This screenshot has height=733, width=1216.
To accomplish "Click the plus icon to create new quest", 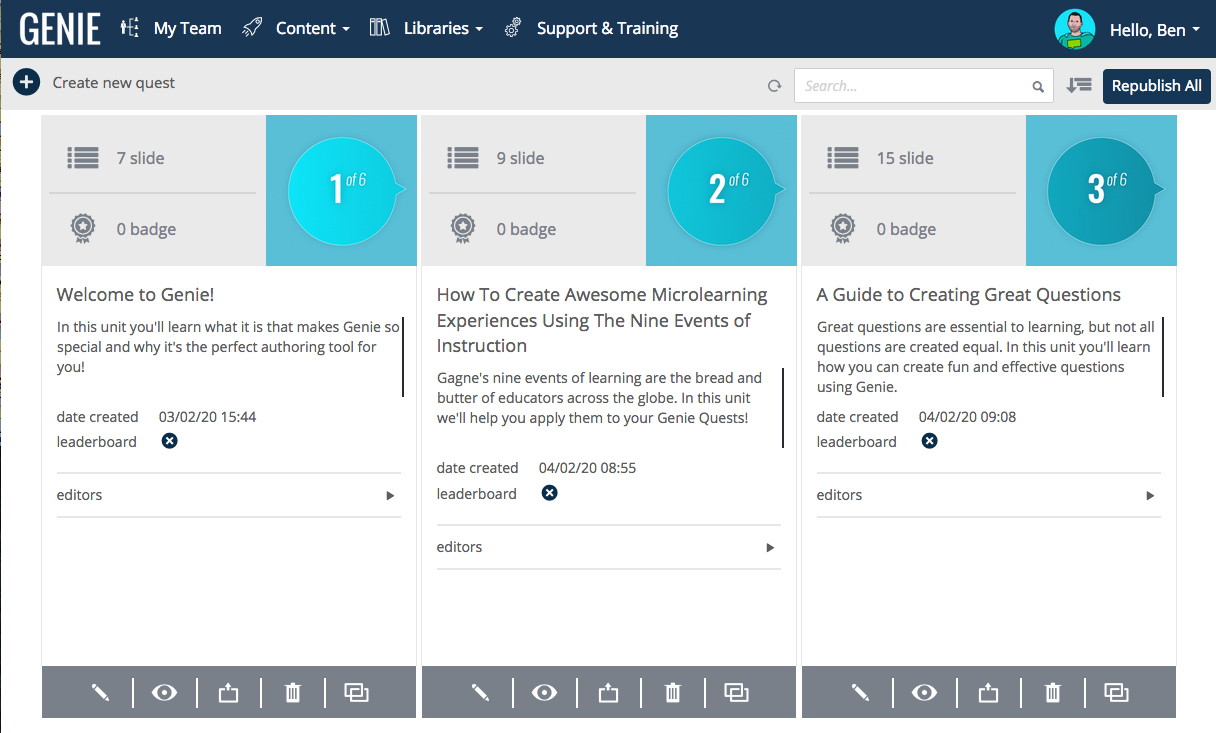I will 27,83.
